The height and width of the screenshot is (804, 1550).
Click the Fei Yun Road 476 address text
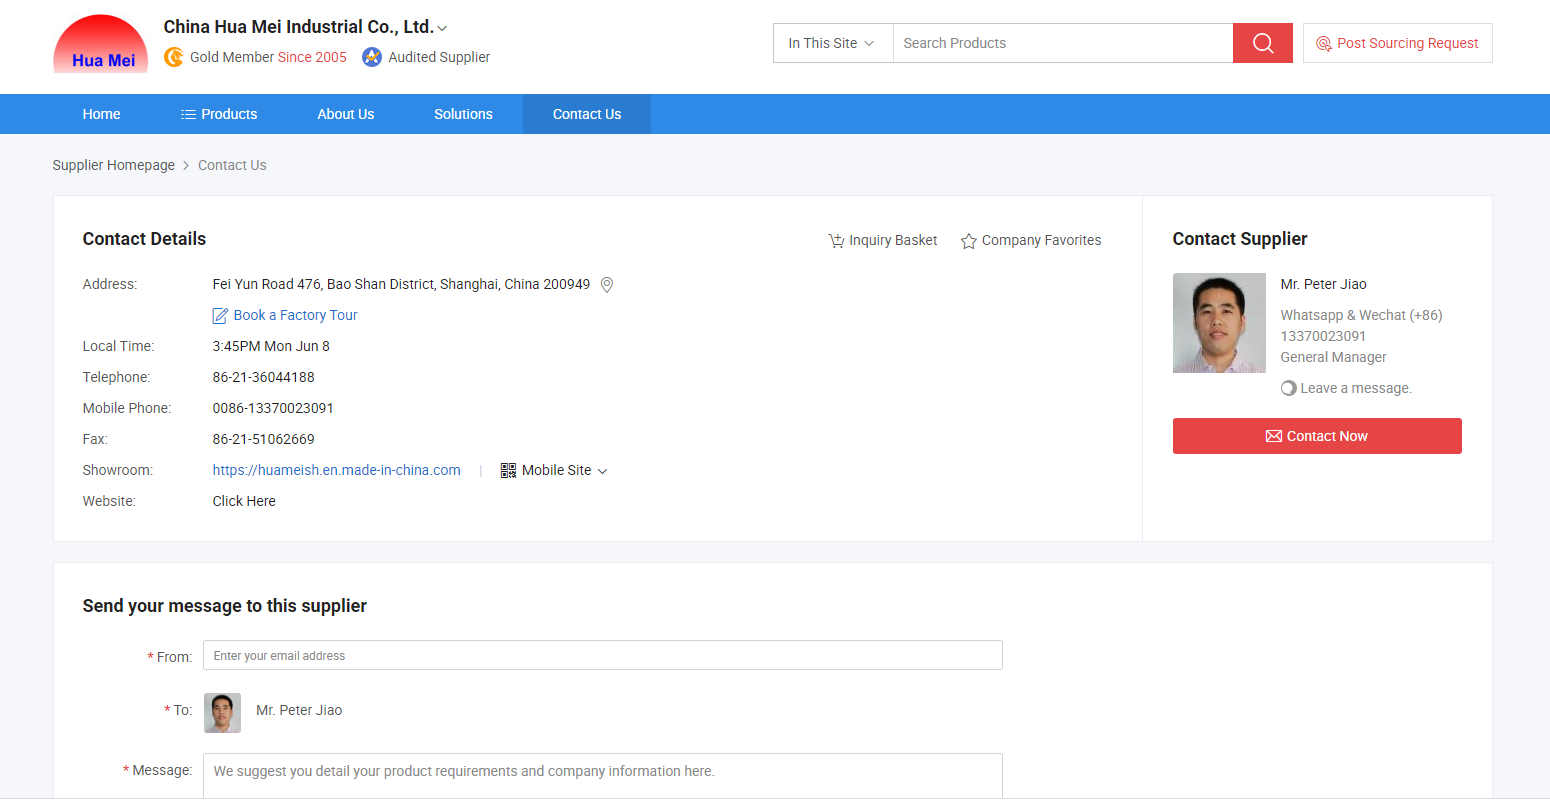(x=401, y=284)
